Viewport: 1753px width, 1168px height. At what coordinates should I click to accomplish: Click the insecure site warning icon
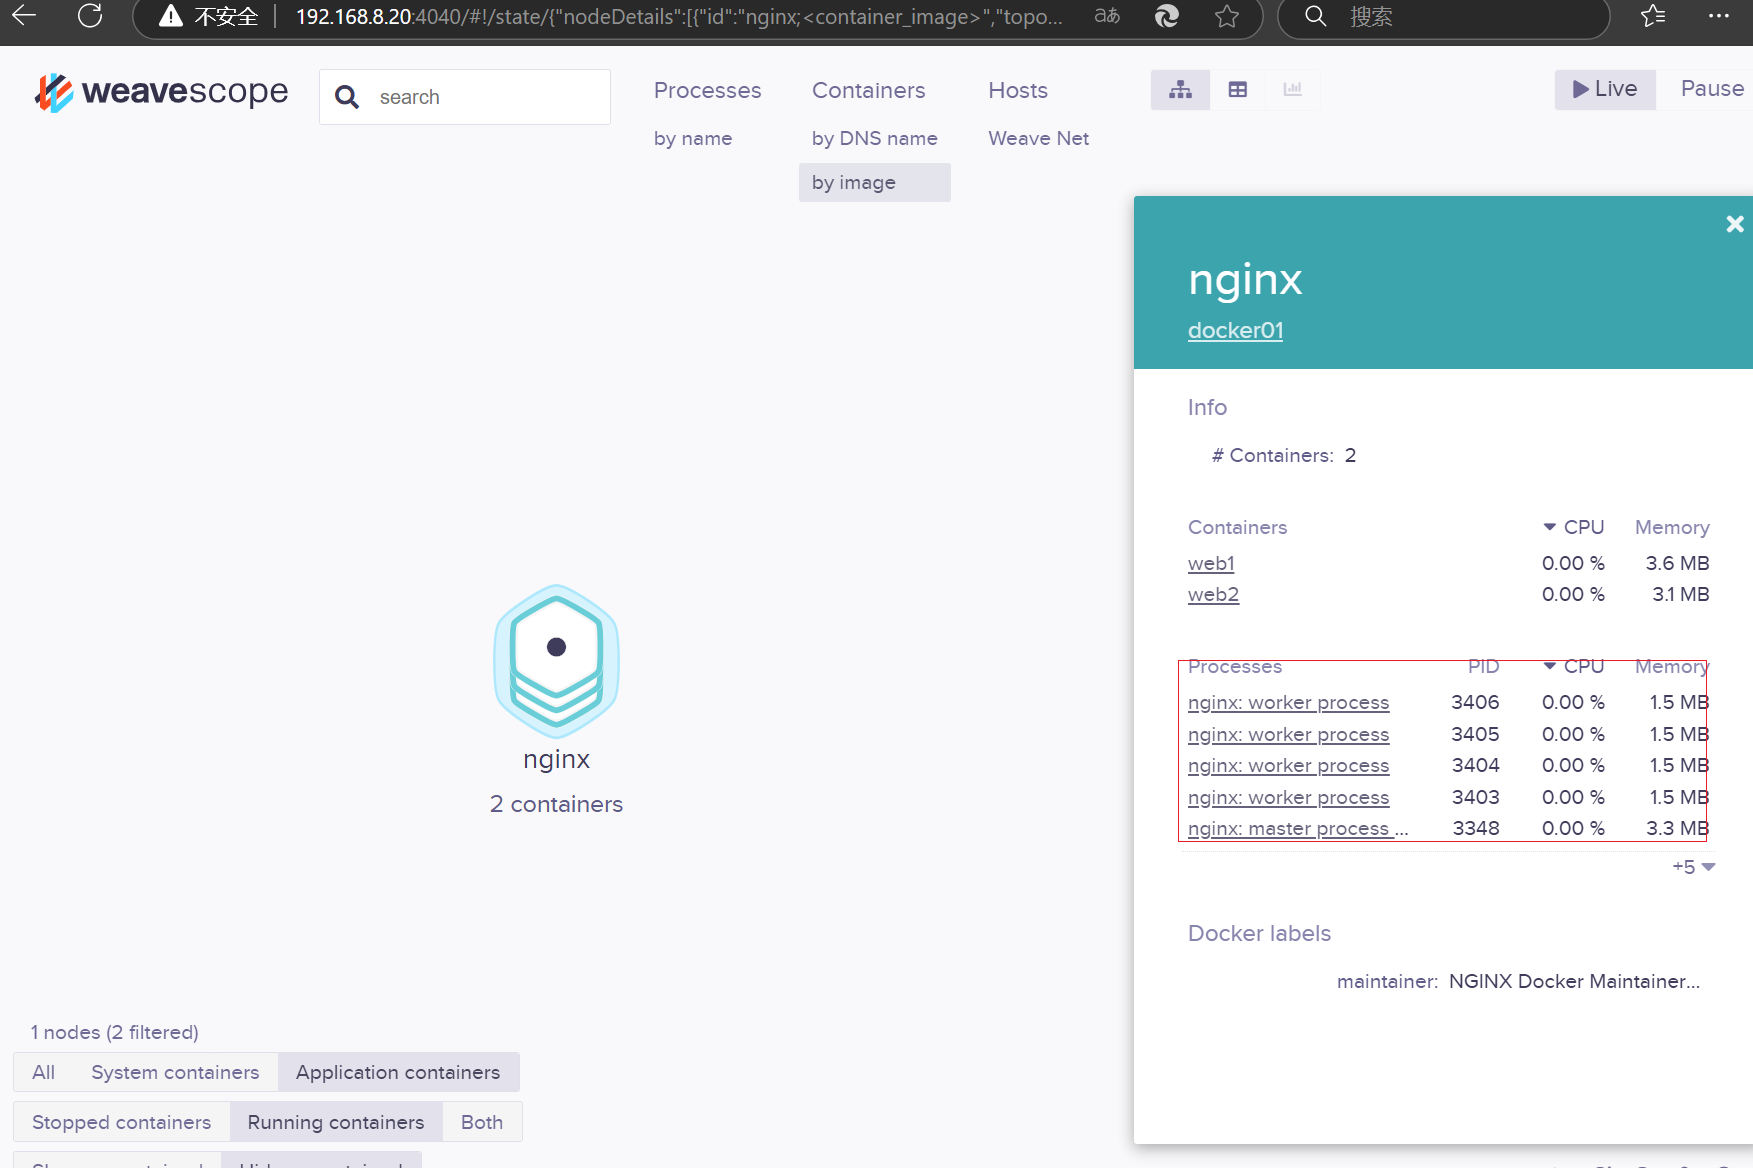coord(171,16)
